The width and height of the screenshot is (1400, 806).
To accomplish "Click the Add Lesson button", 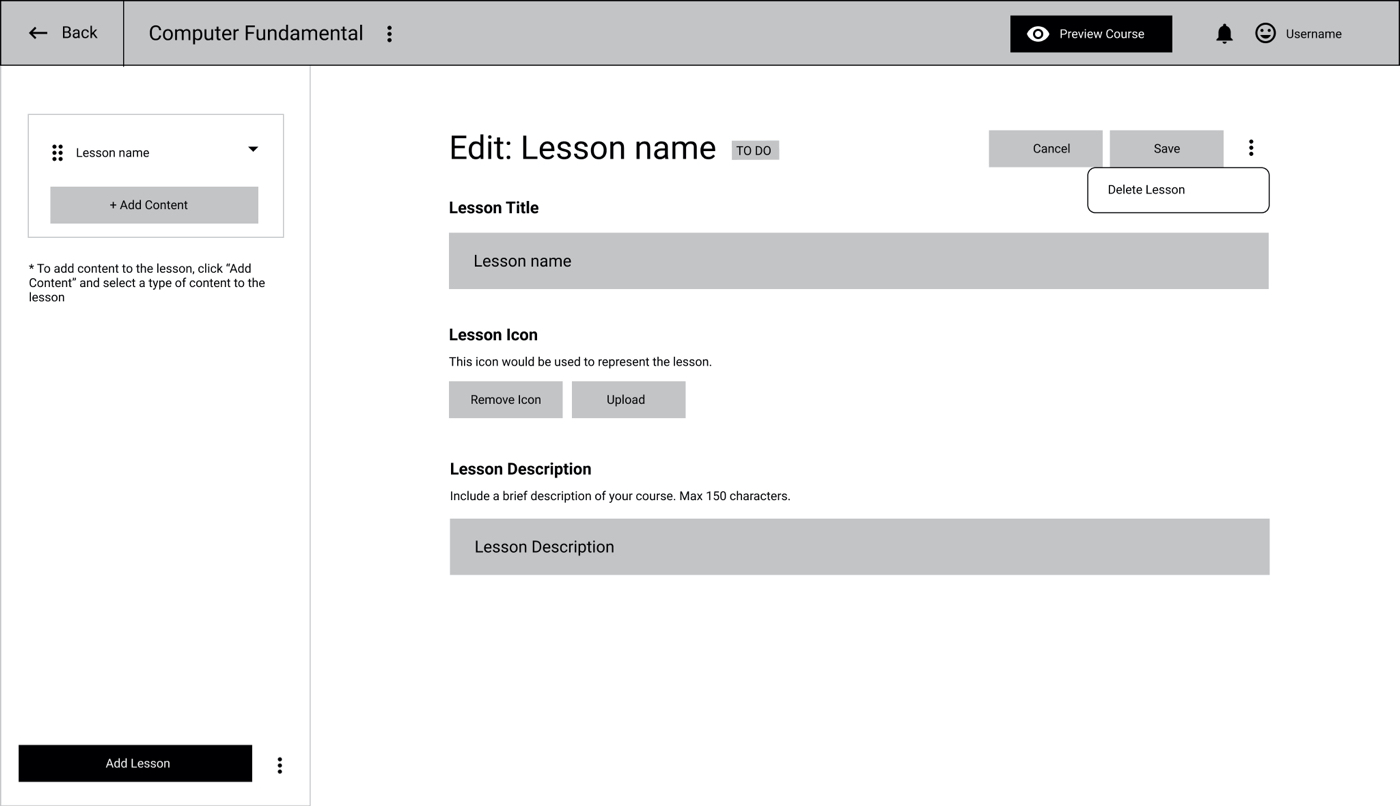I will [x=135, y=763].
